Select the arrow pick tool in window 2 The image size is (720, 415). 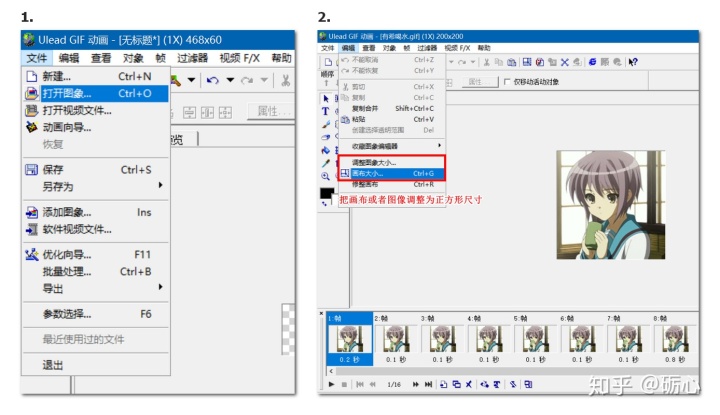[x=326, y=99]
